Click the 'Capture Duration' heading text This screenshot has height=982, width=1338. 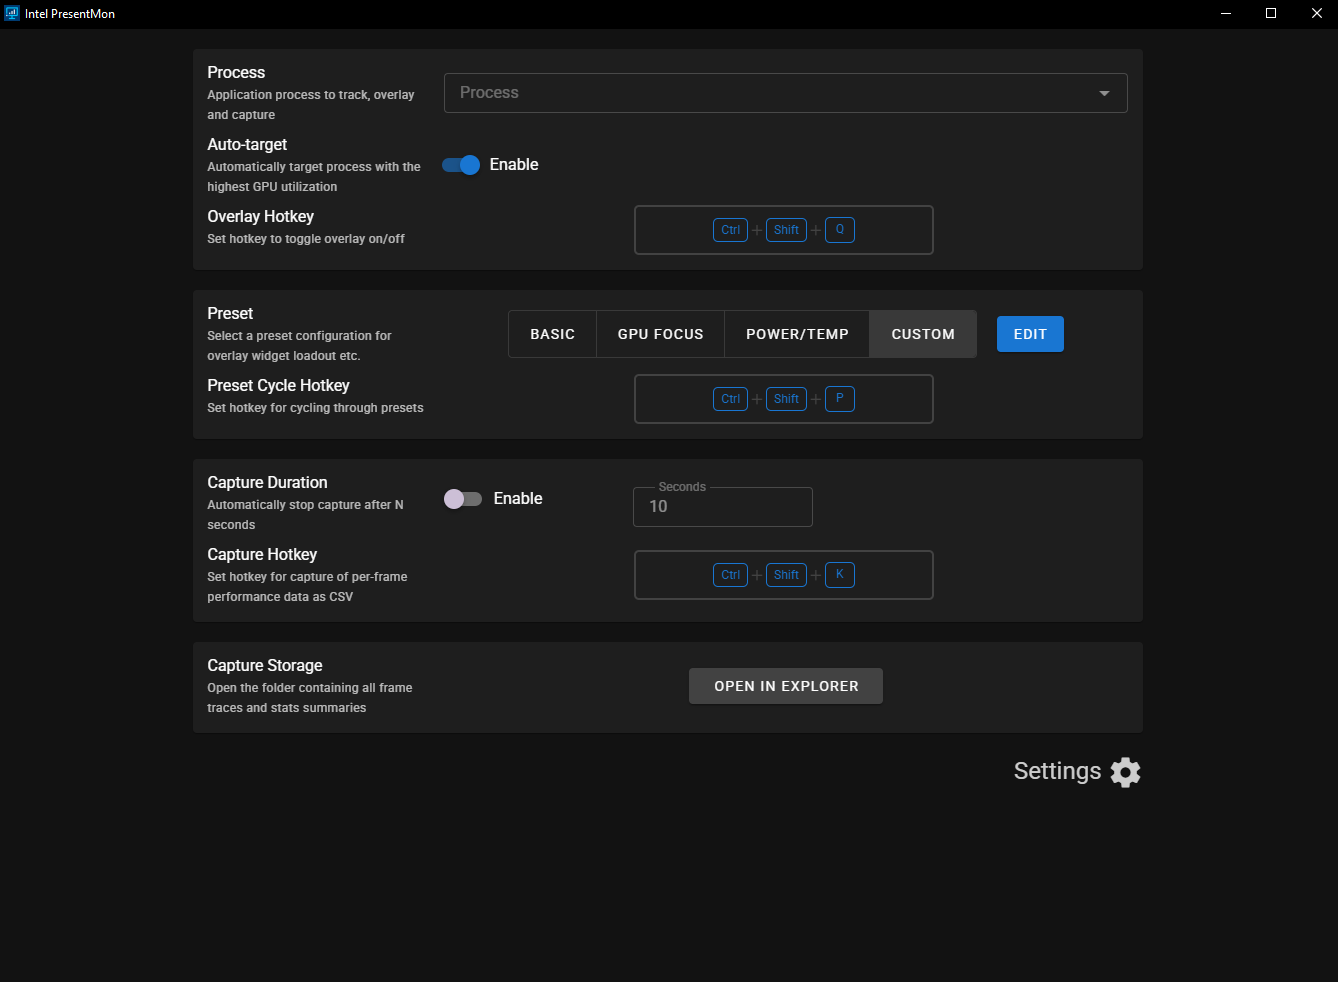(x=267, y=483)
